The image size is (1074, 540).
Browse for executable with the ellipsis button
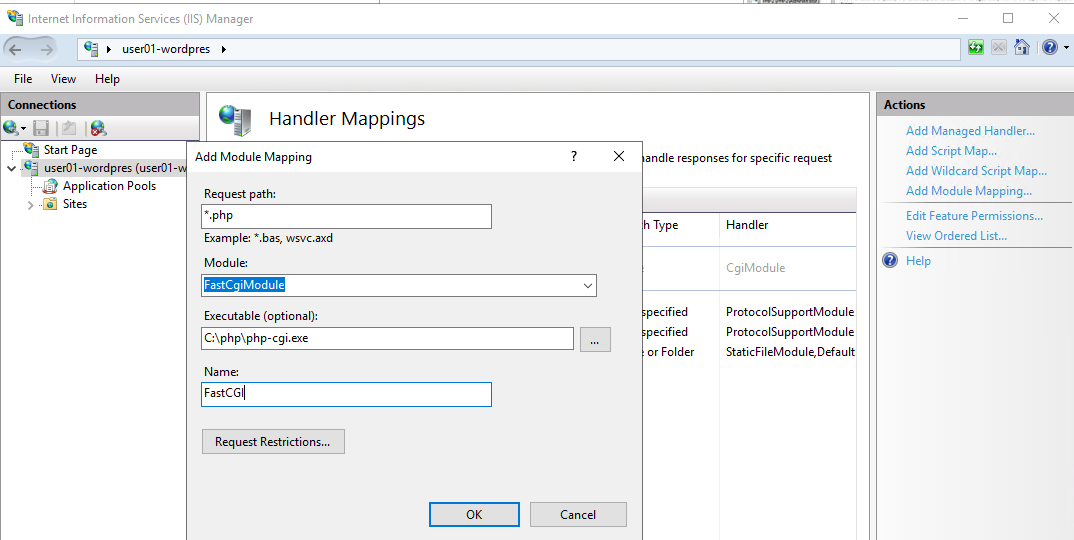(x=595, y=339)
